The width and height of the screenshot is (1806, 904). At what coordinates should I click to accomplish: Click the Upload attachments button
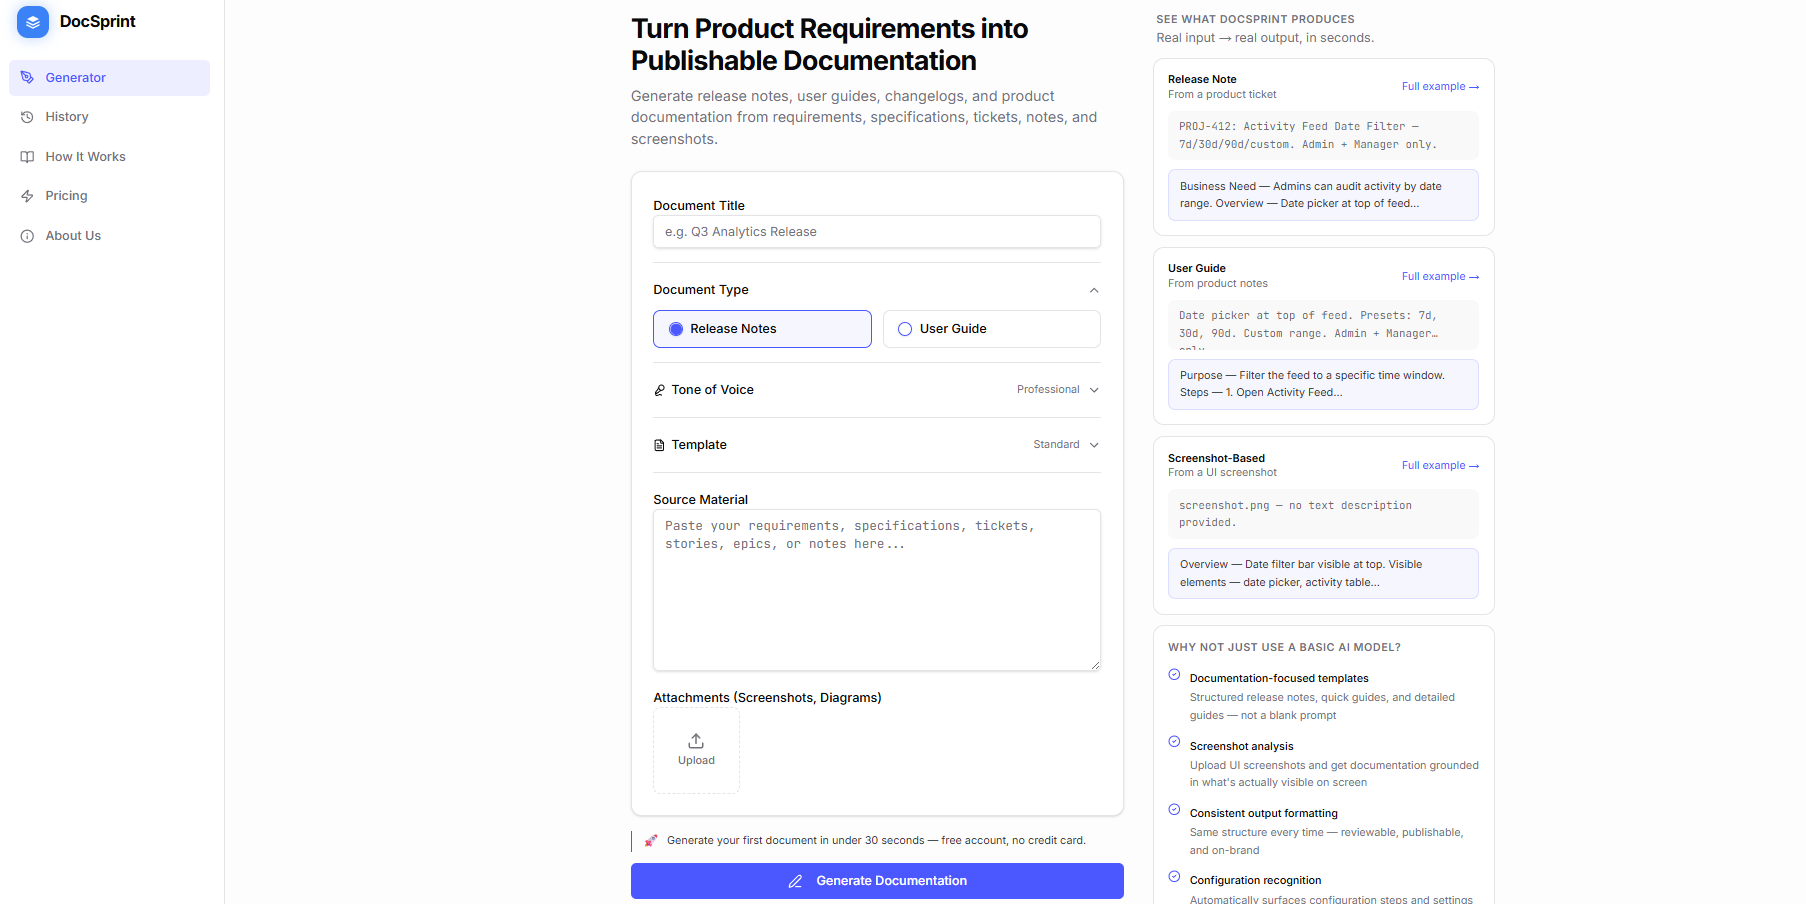696,751
